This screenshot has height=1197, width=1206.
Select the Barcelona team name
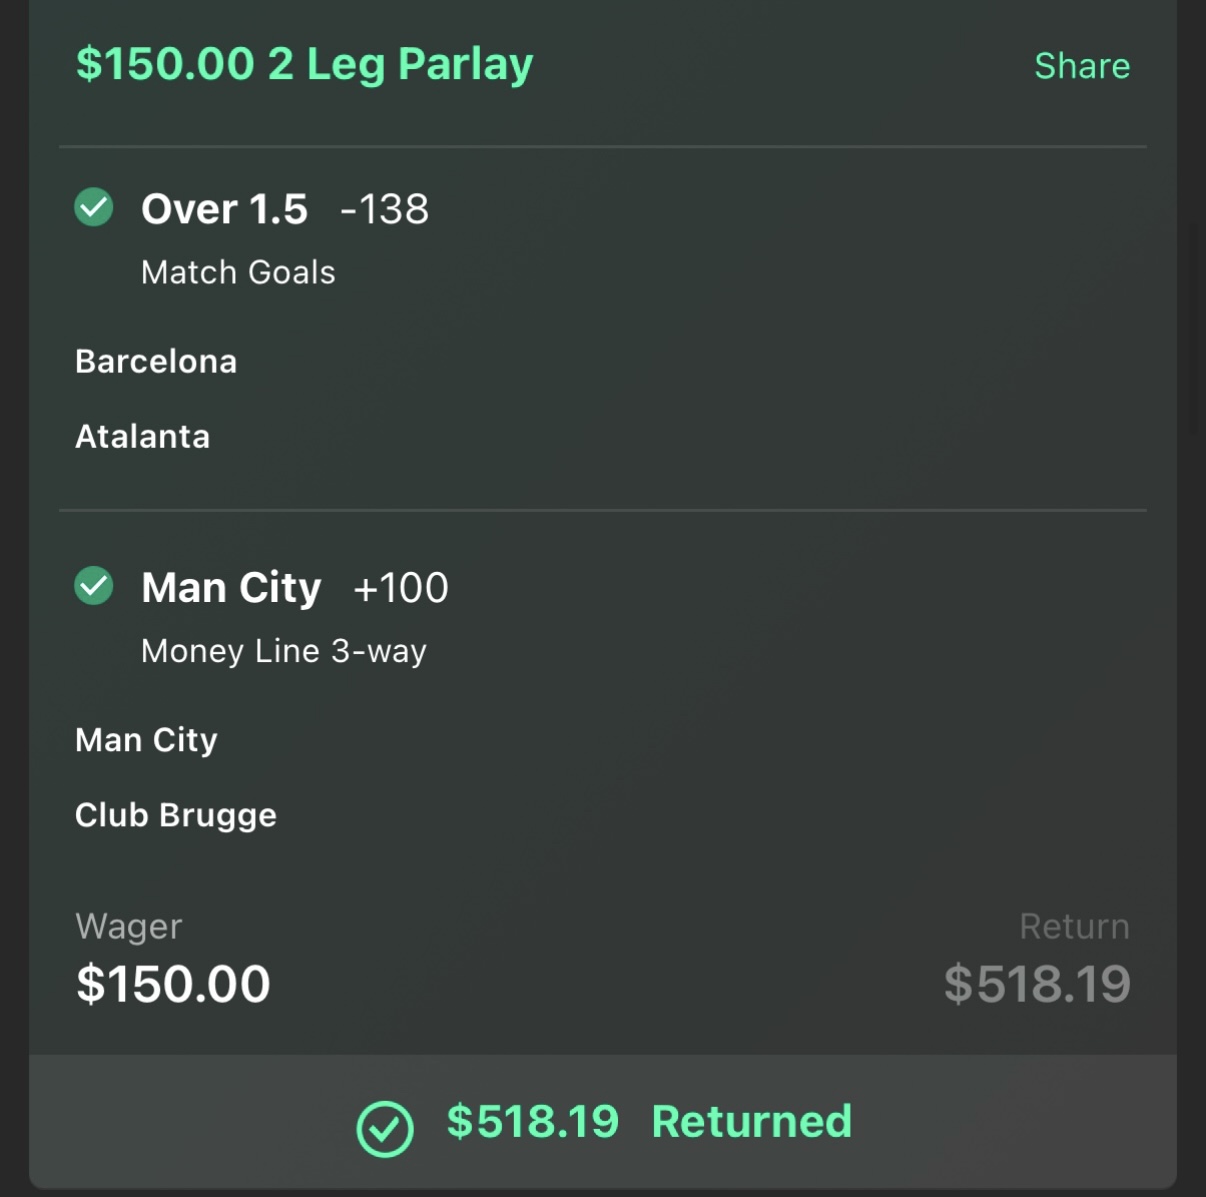point(156,361)
